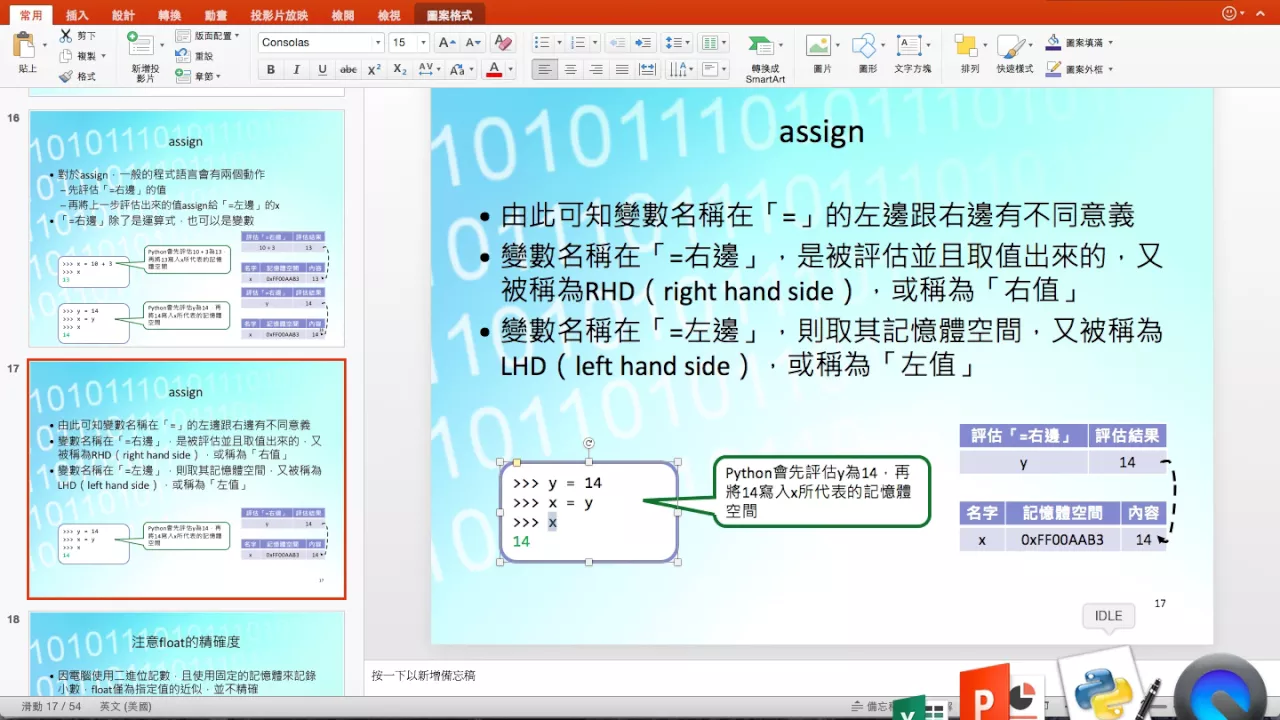The width and height of the screenshot is (1280, 720).
Task: Click the Format painter (格式) brush icon
Action: coord(65,76)
